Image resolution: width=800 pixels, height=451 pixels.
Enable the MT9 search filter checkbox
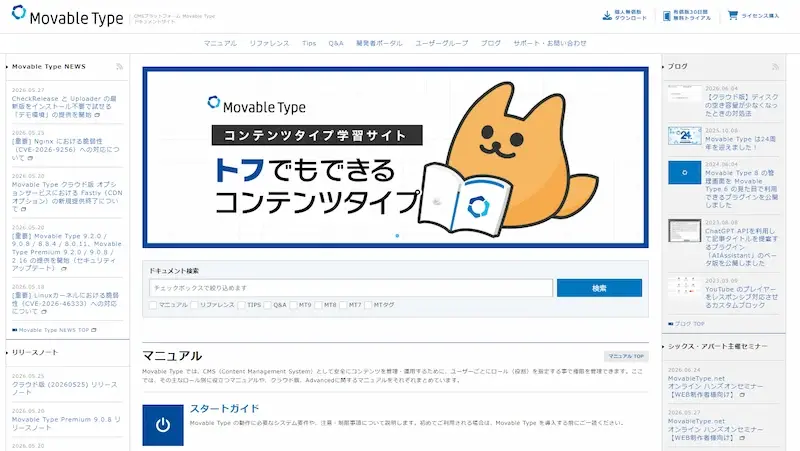tap(293, 305)
